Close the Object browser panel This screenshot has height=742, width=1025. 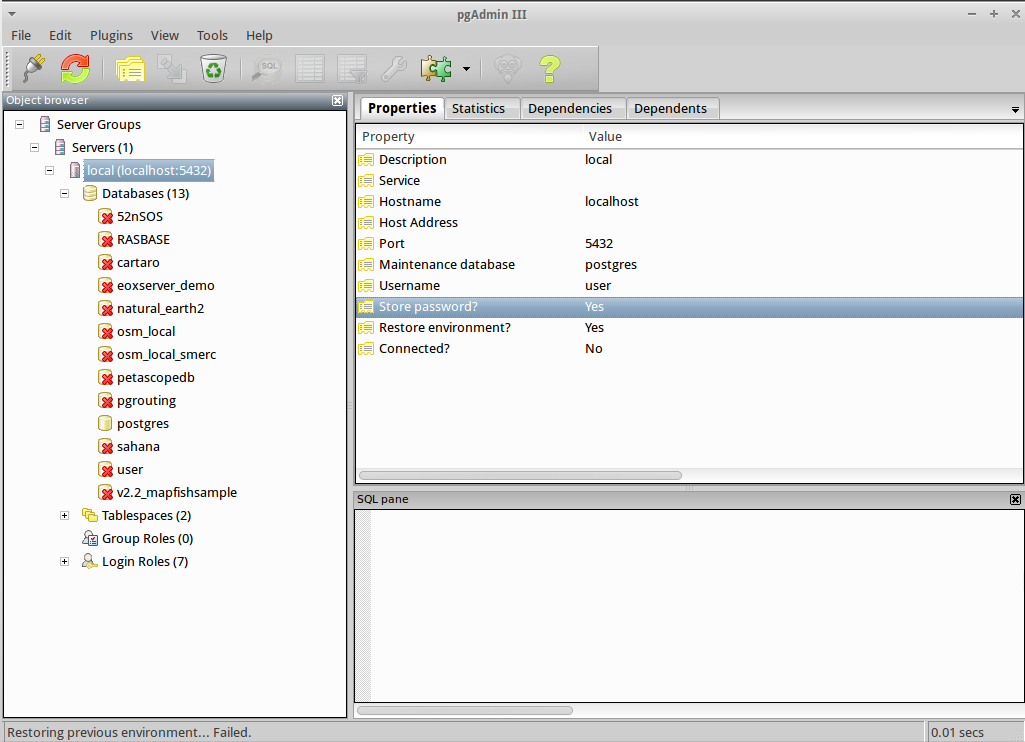click(x=337, y=100)
